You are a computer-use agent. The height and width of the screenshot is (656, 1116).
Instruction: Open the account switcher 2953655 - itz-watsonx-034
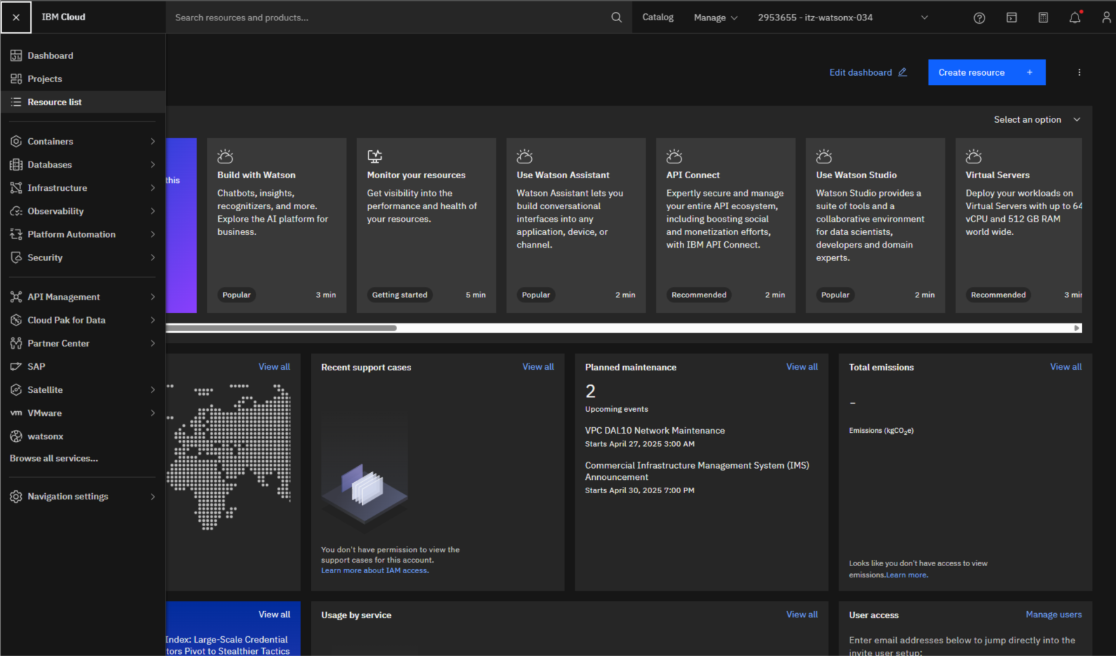click(843, 18)
